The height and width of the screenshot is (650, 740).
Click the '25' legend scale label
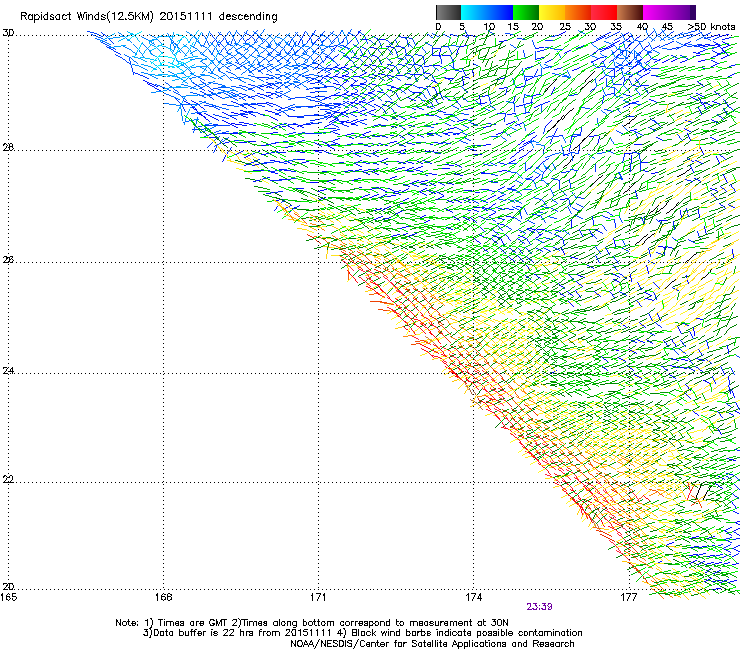565,26
